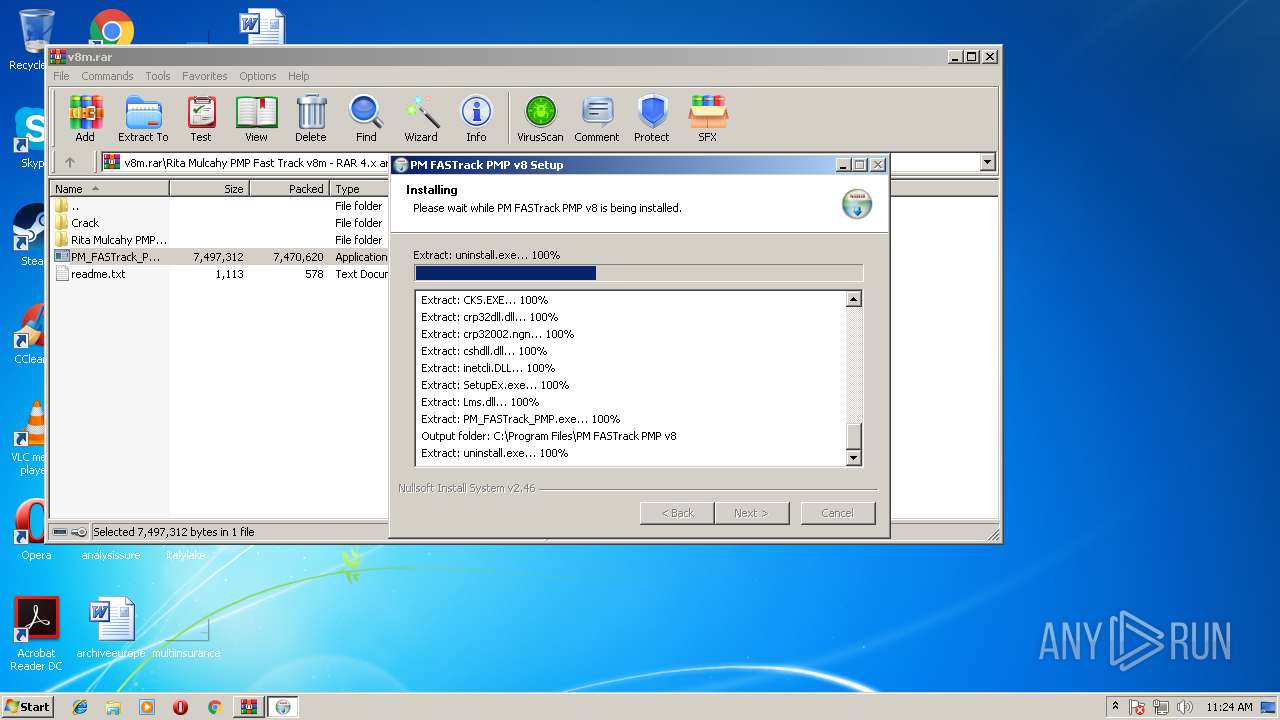Click the Opera taskbar icon
1280x720 pixels.
[x=180, y=707]
